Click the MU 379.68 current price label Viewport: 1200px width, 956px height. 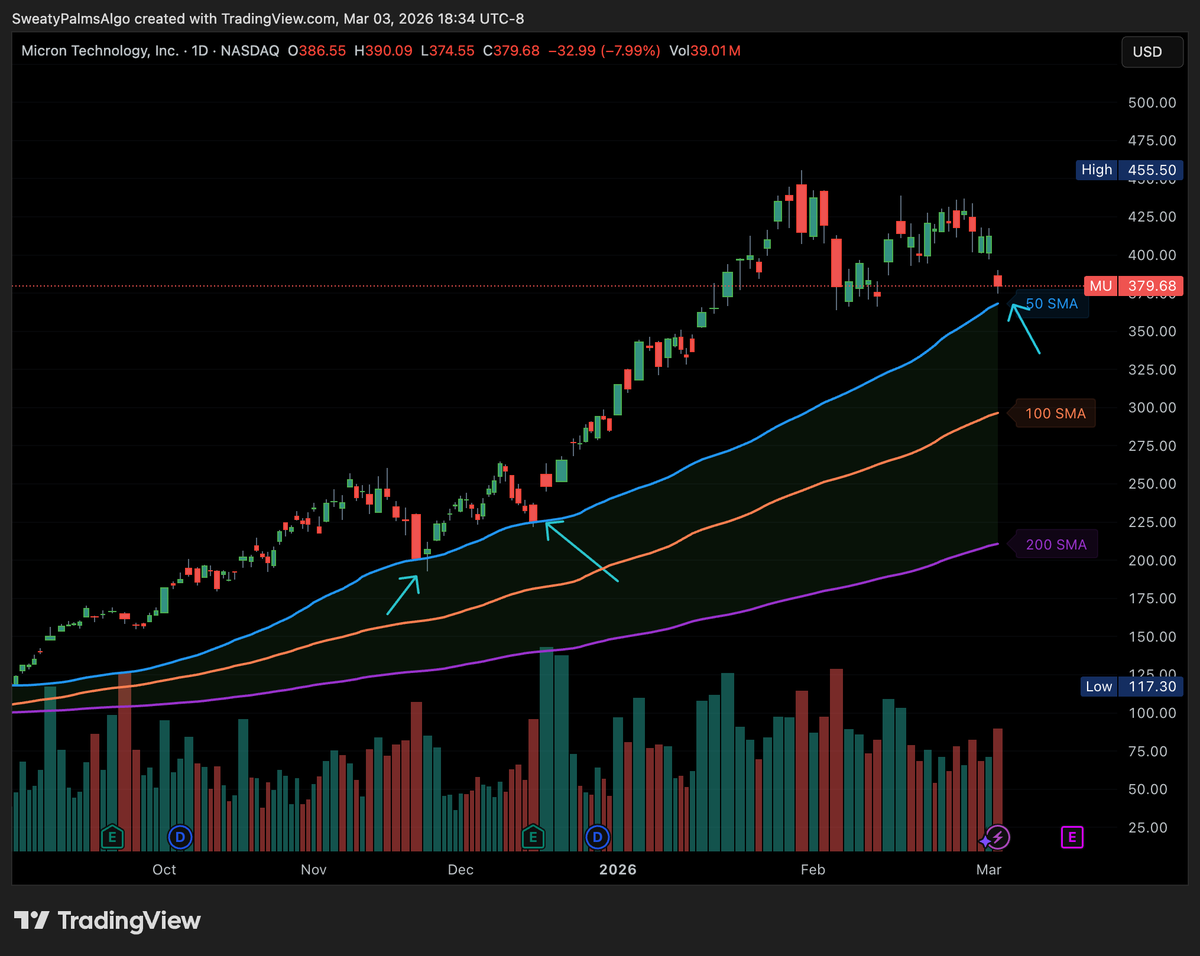pyautogui.click(x=1133, y=286)
